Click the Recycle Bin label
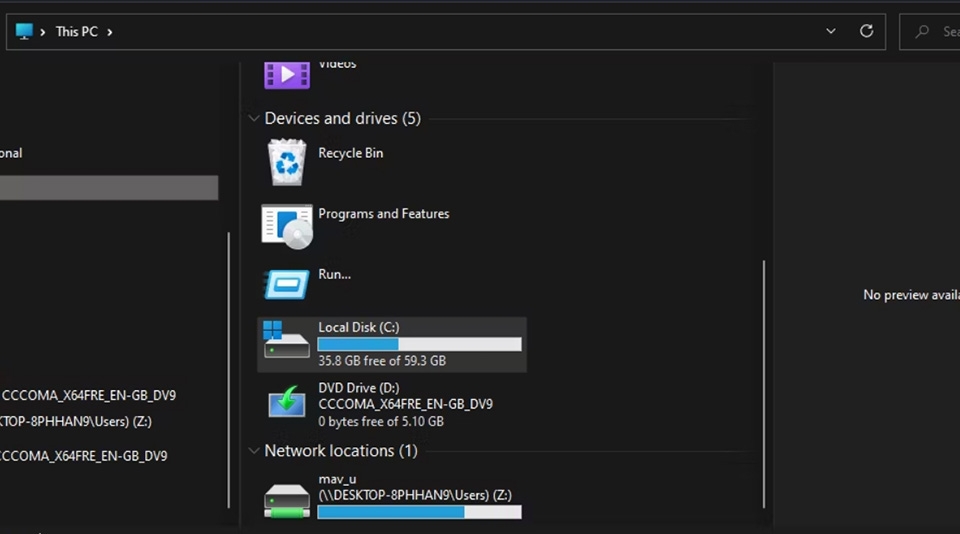The width and height of the screenshot is (960, 534). tap(351, 153)
